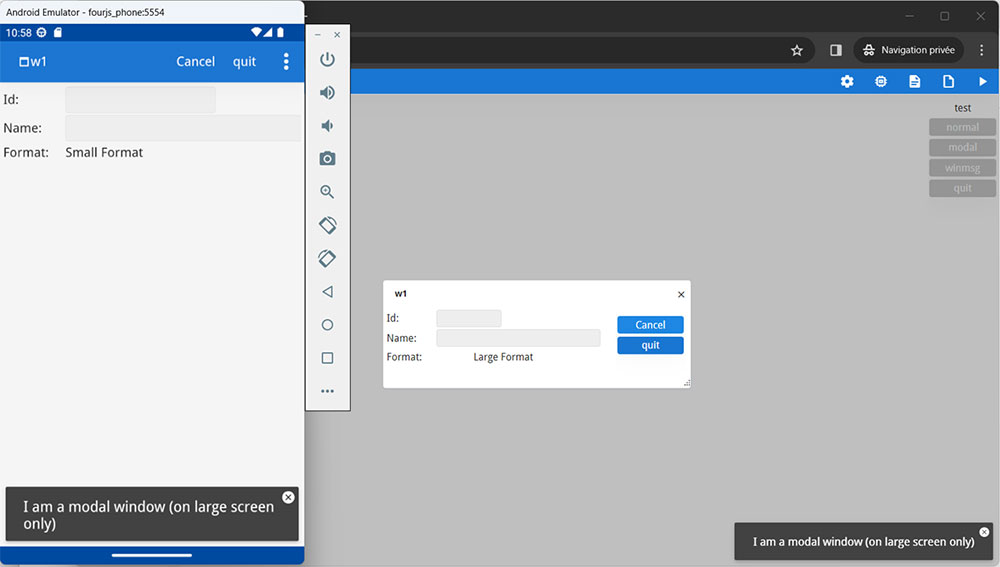1000x567 pixels.
Task: Open the browser side panel icon
Action: tap(835, 50)
